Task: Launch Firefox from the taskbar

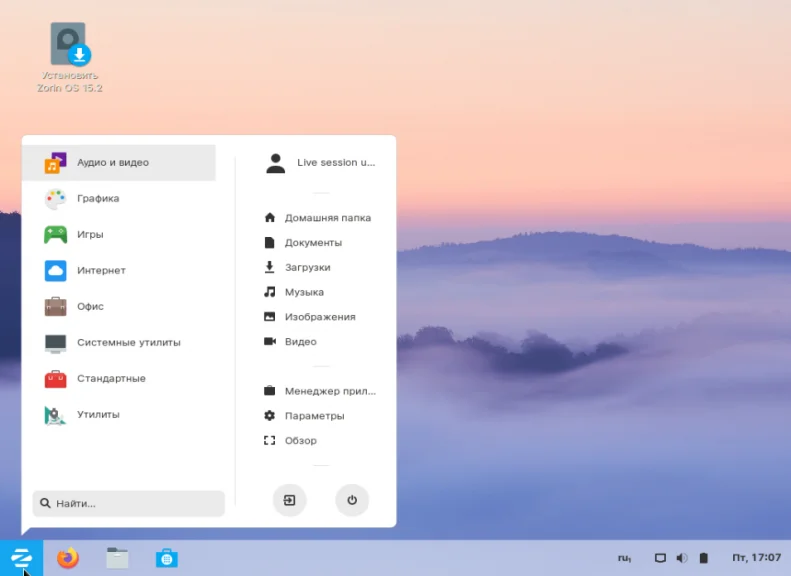Action: (68, 558)
